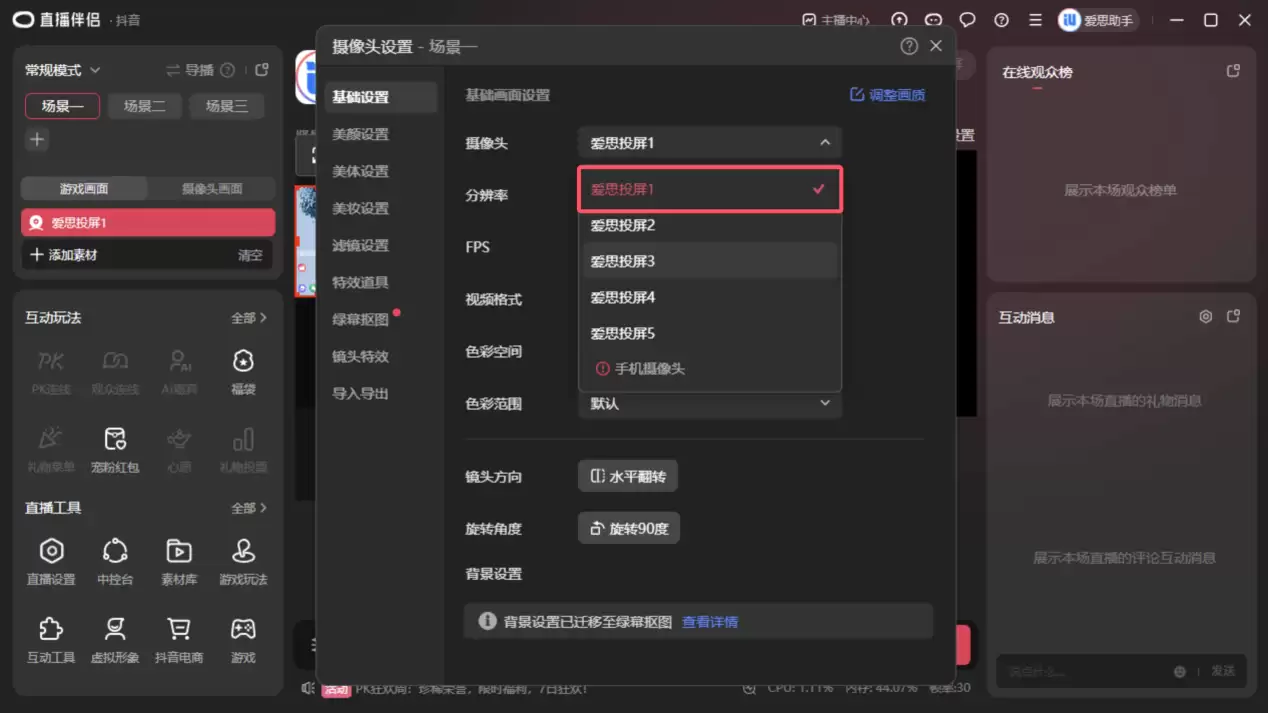Open the 主播中心 anchor center

836,20
